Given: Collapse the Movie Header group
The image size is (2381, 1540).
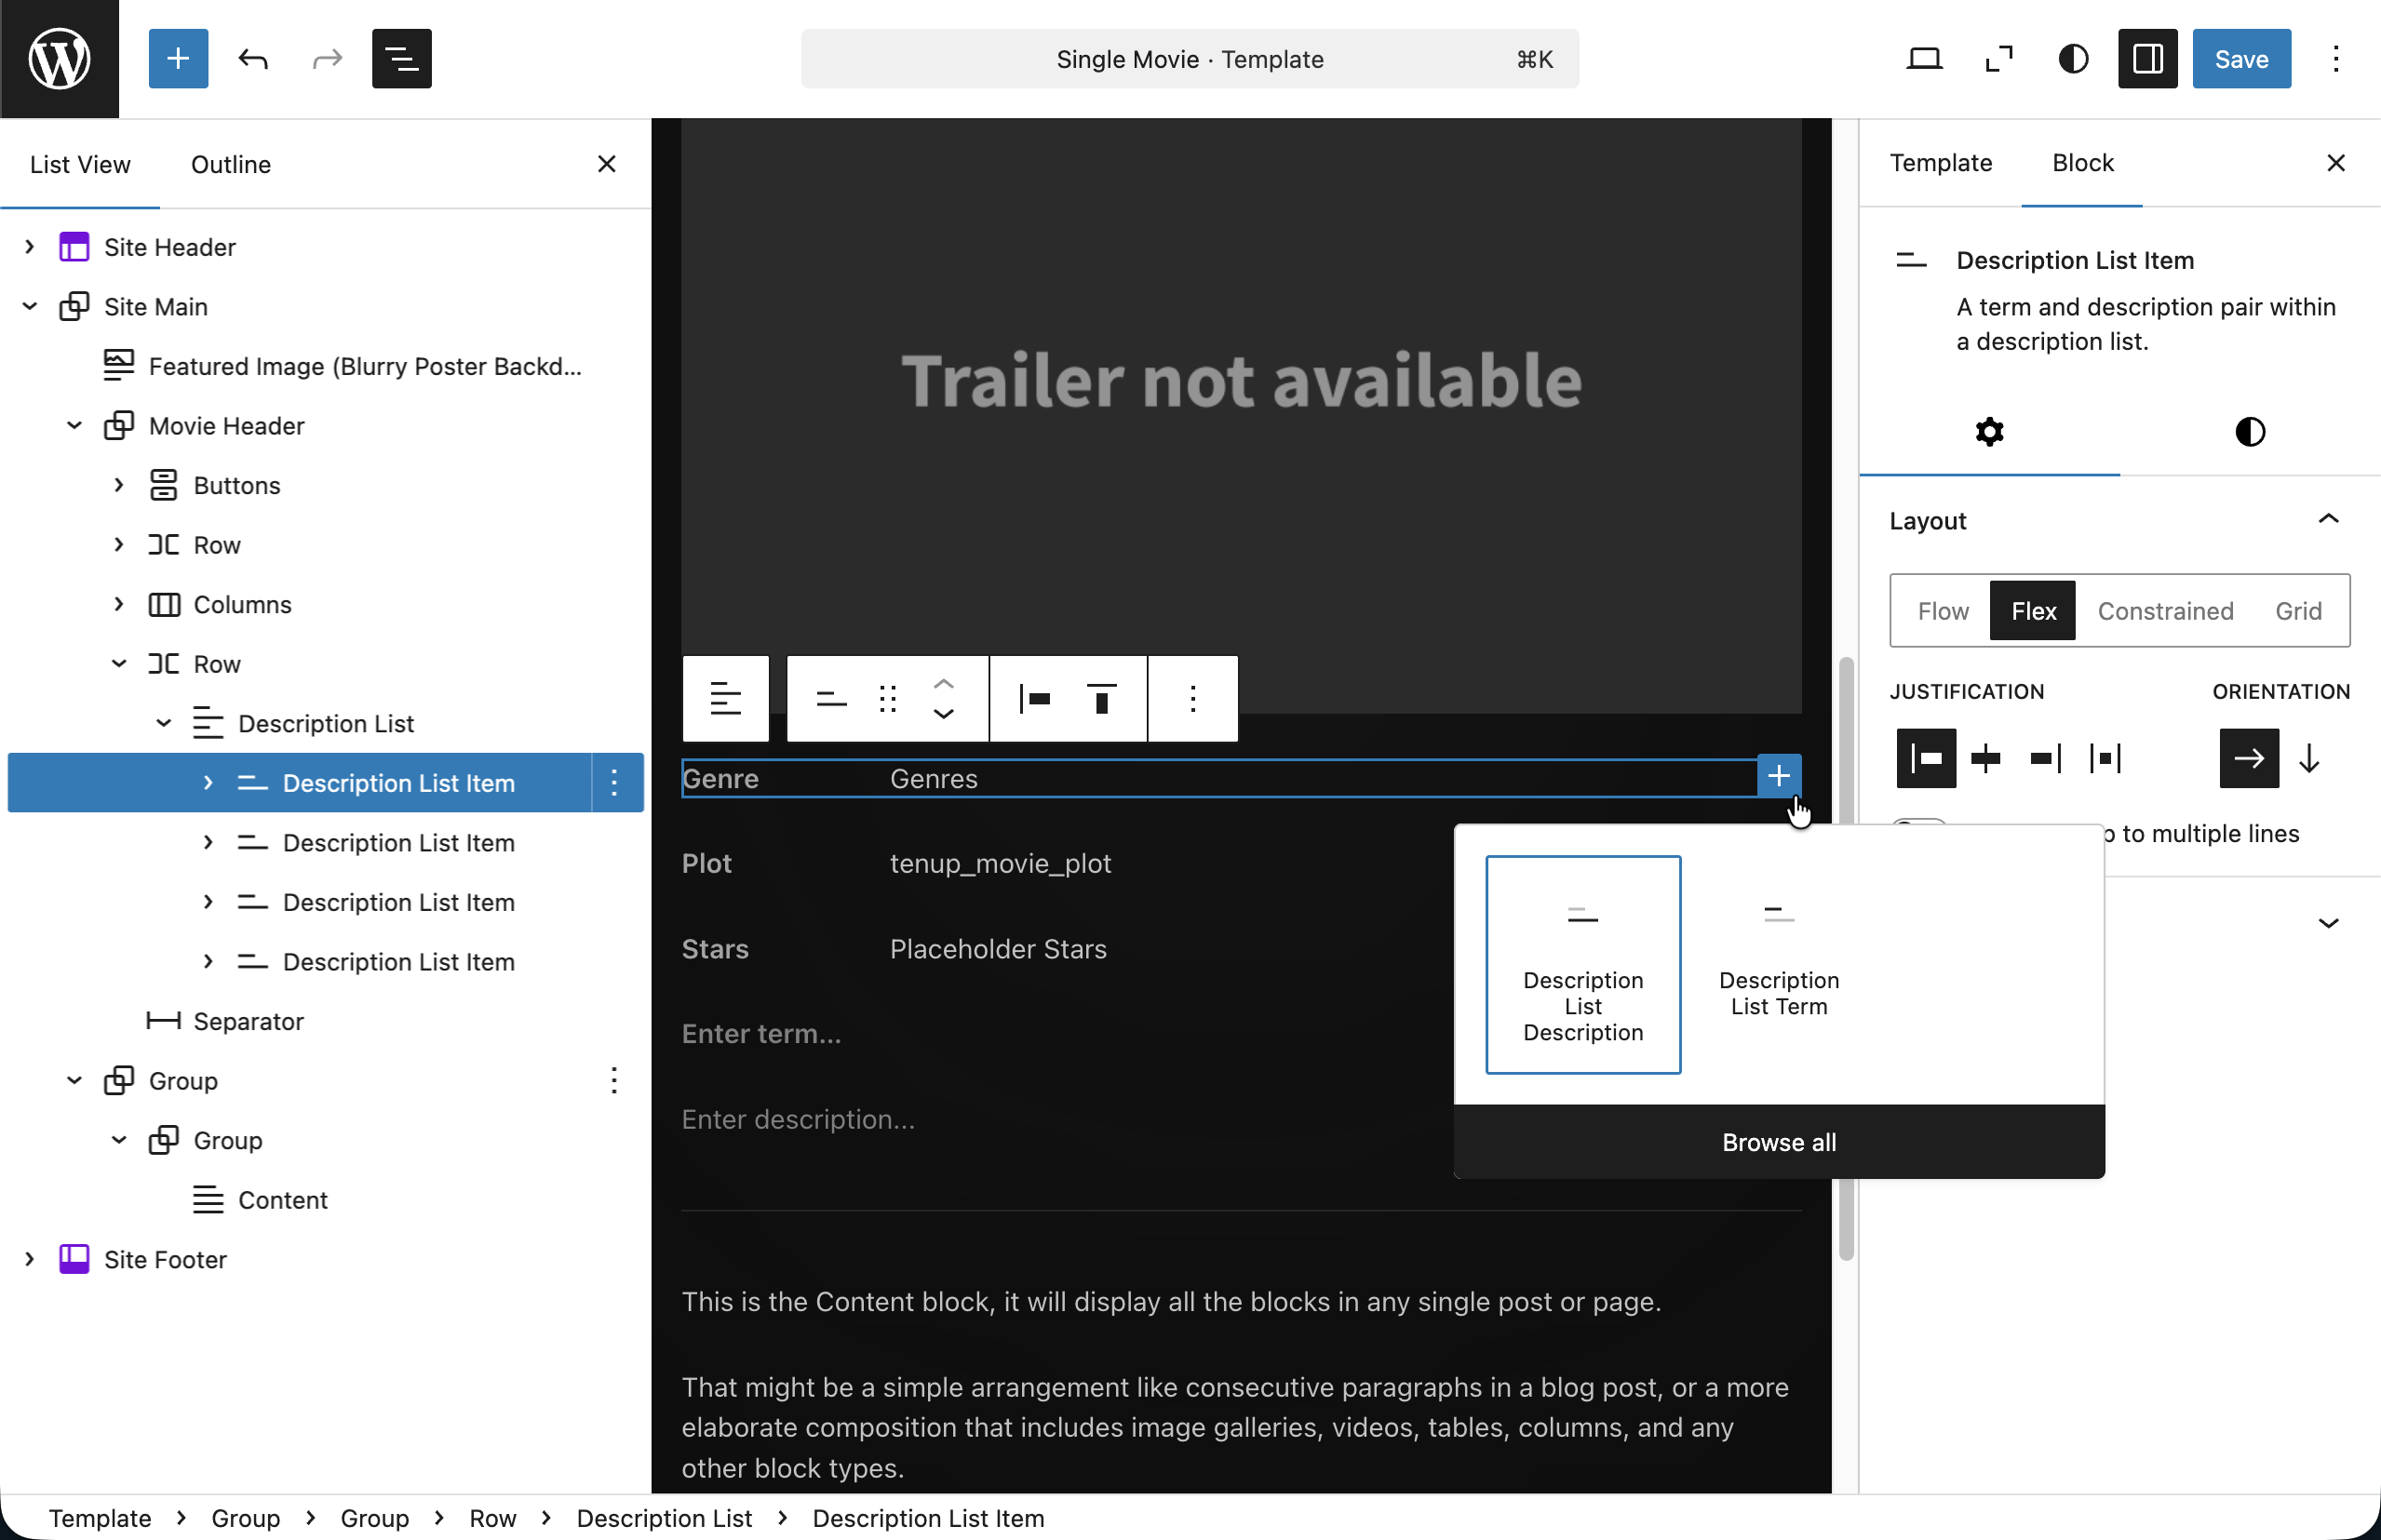Looking at the screenshot, I should tap(74, 426).
